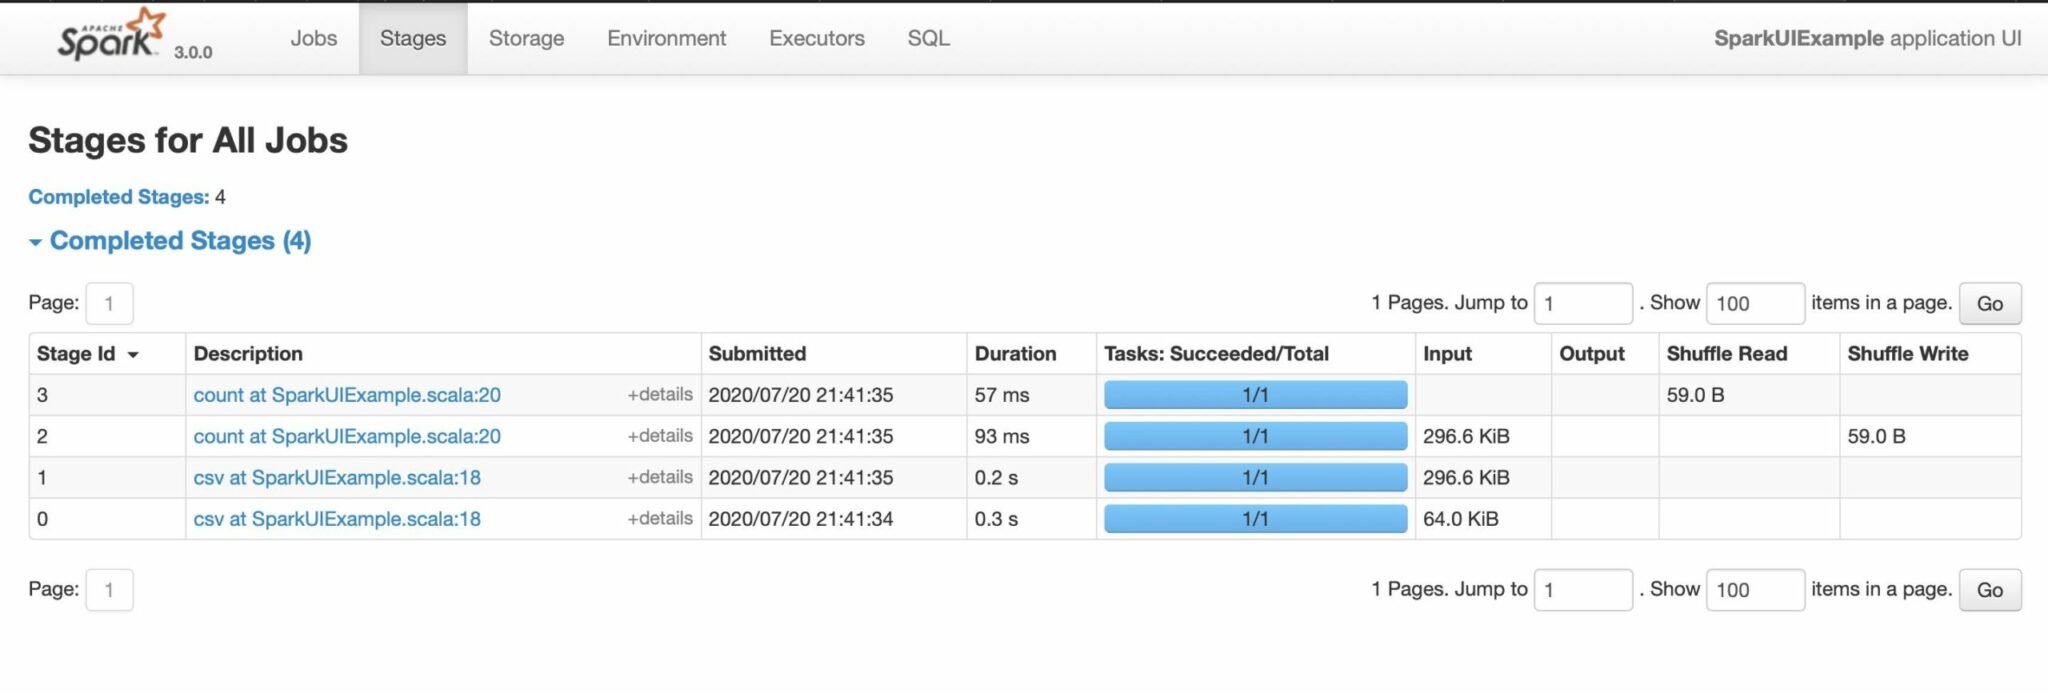This screenshot has height=694, width=2048.
Task: Sort table by Shuffle Write header
Action: [1907, 354]
